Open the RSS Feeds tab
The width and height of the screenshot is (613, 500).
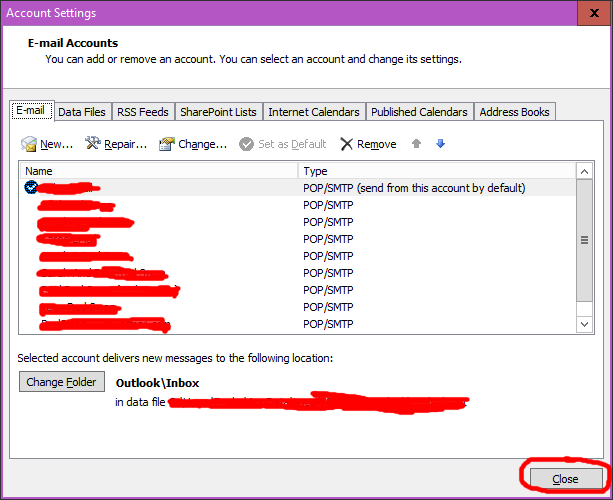(144, 112)
